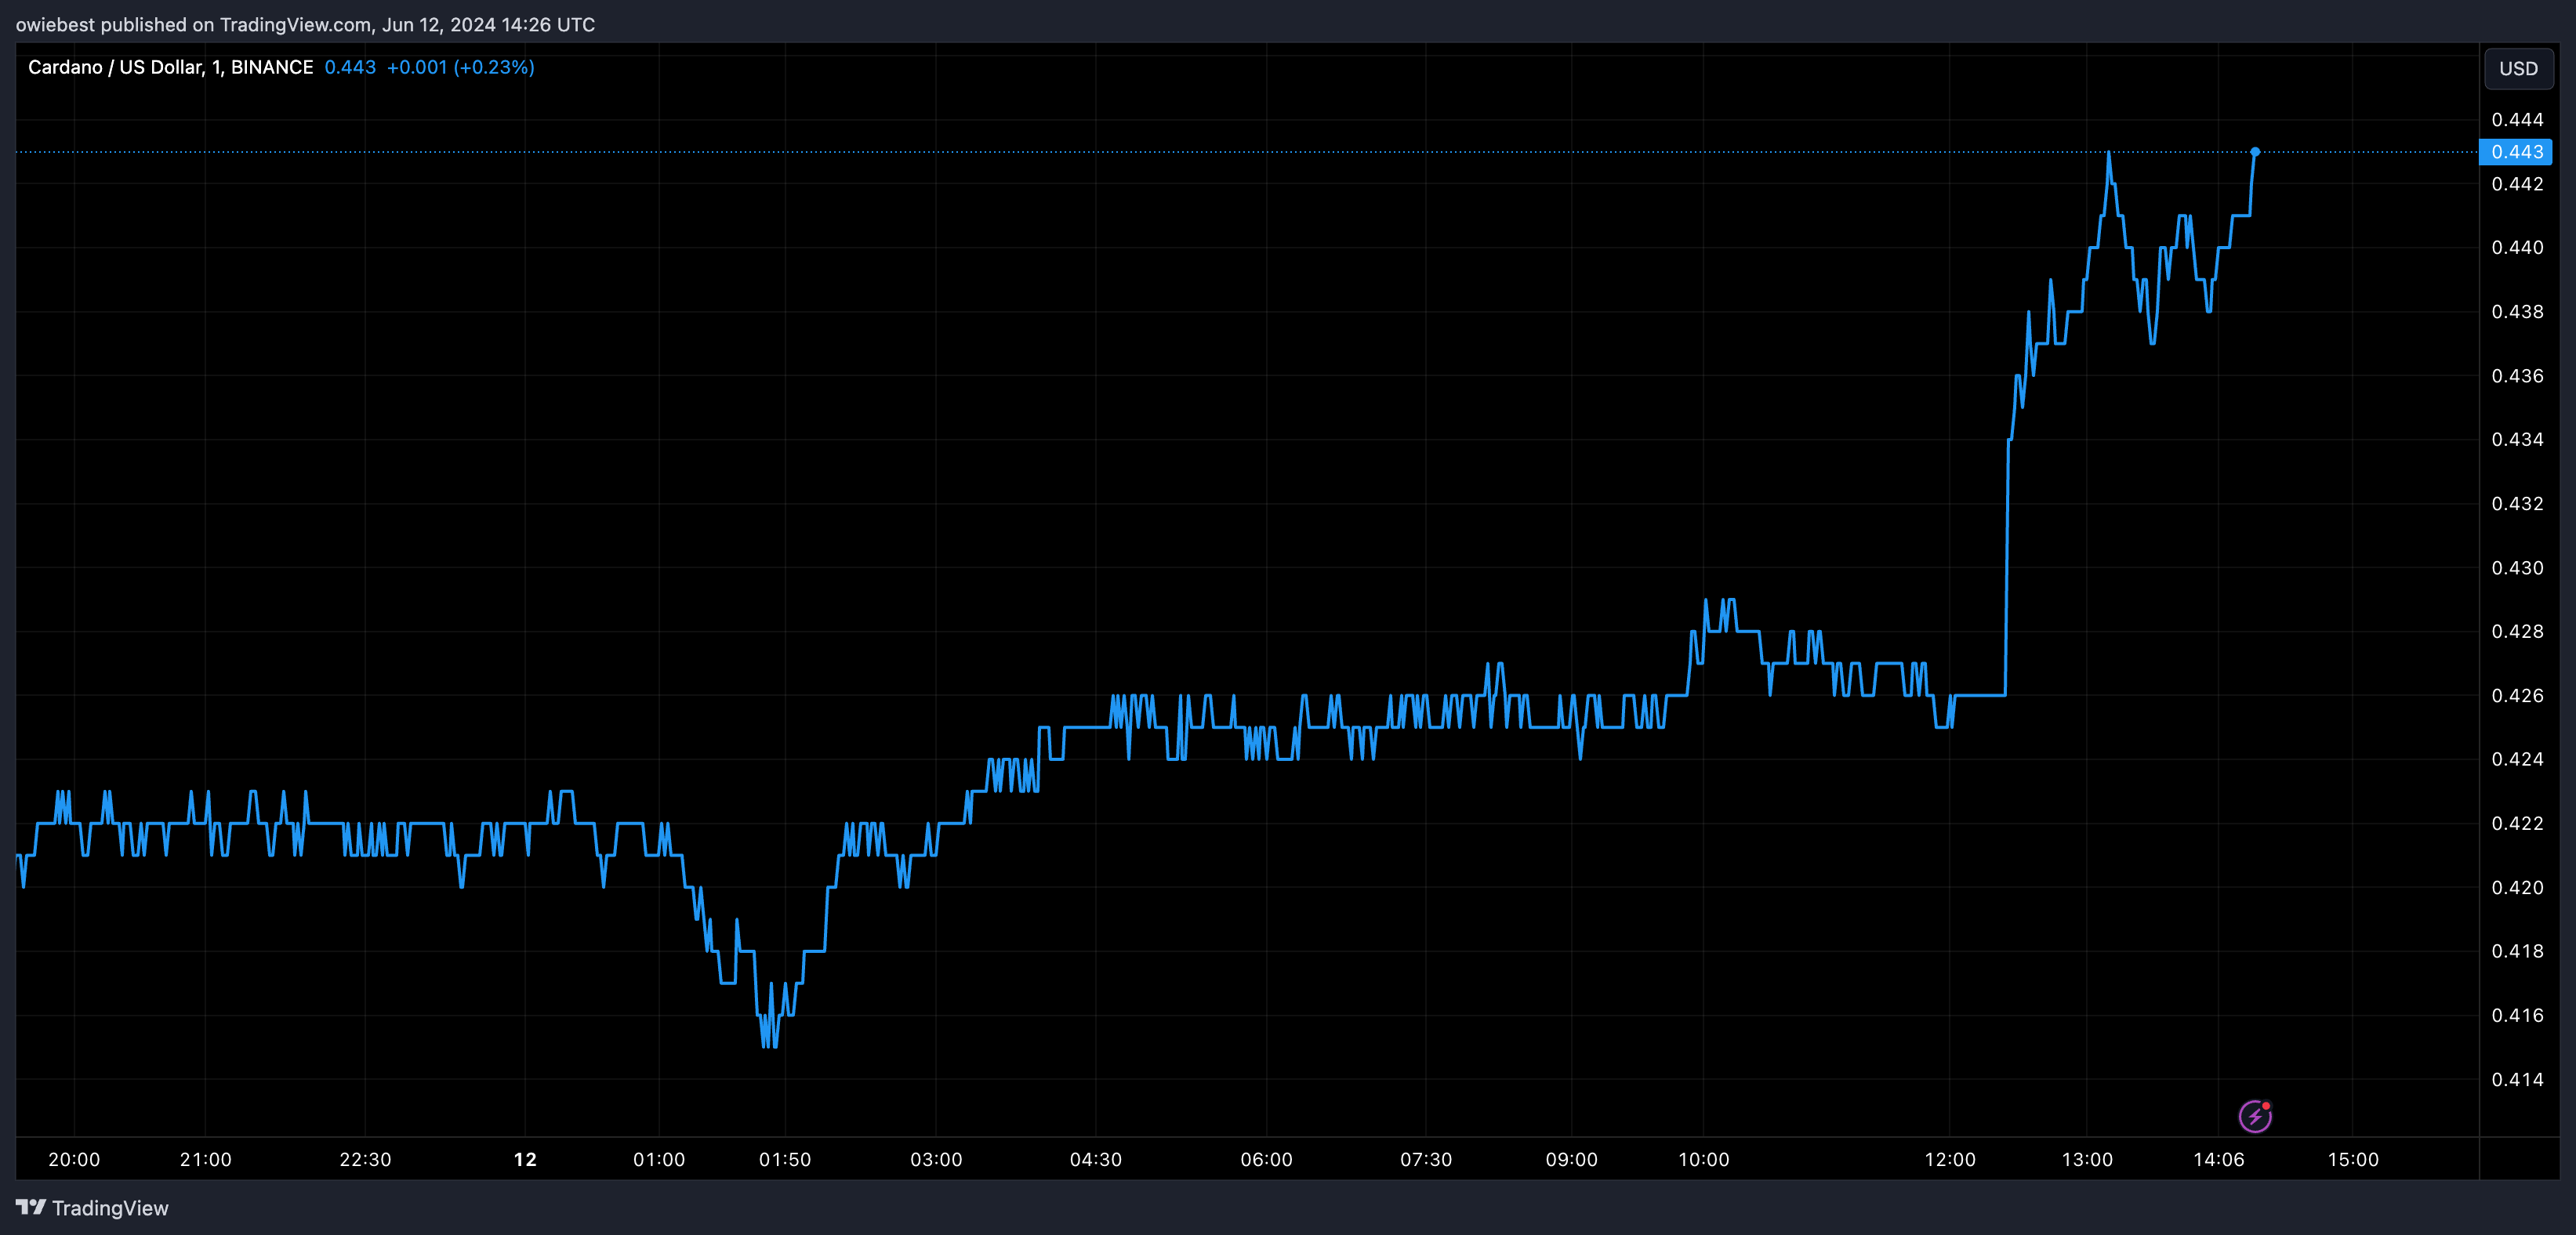The image size is (2576, 1235).
Task: Click the highlighted 0.443 current price label
Action: pyautogui.click(x=2516, y=152)
